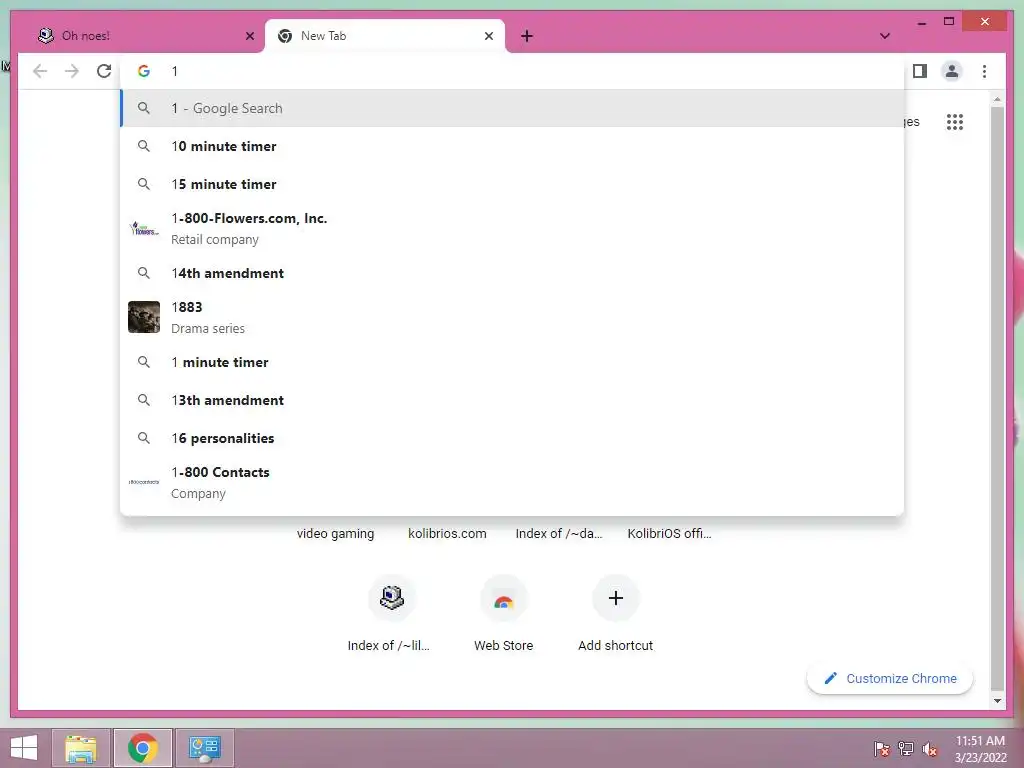The width and height of the screenshot is (1024, 768).
Task: Click the 1-800-Flowers logo icon
Action: [144, 229]
